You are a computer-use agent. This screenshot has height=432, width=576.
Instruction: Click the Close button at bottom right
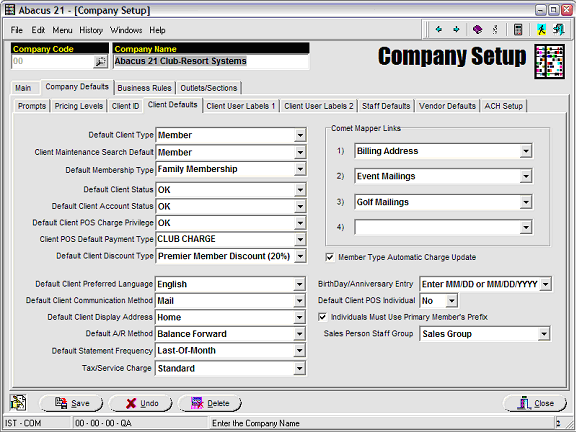535,403
